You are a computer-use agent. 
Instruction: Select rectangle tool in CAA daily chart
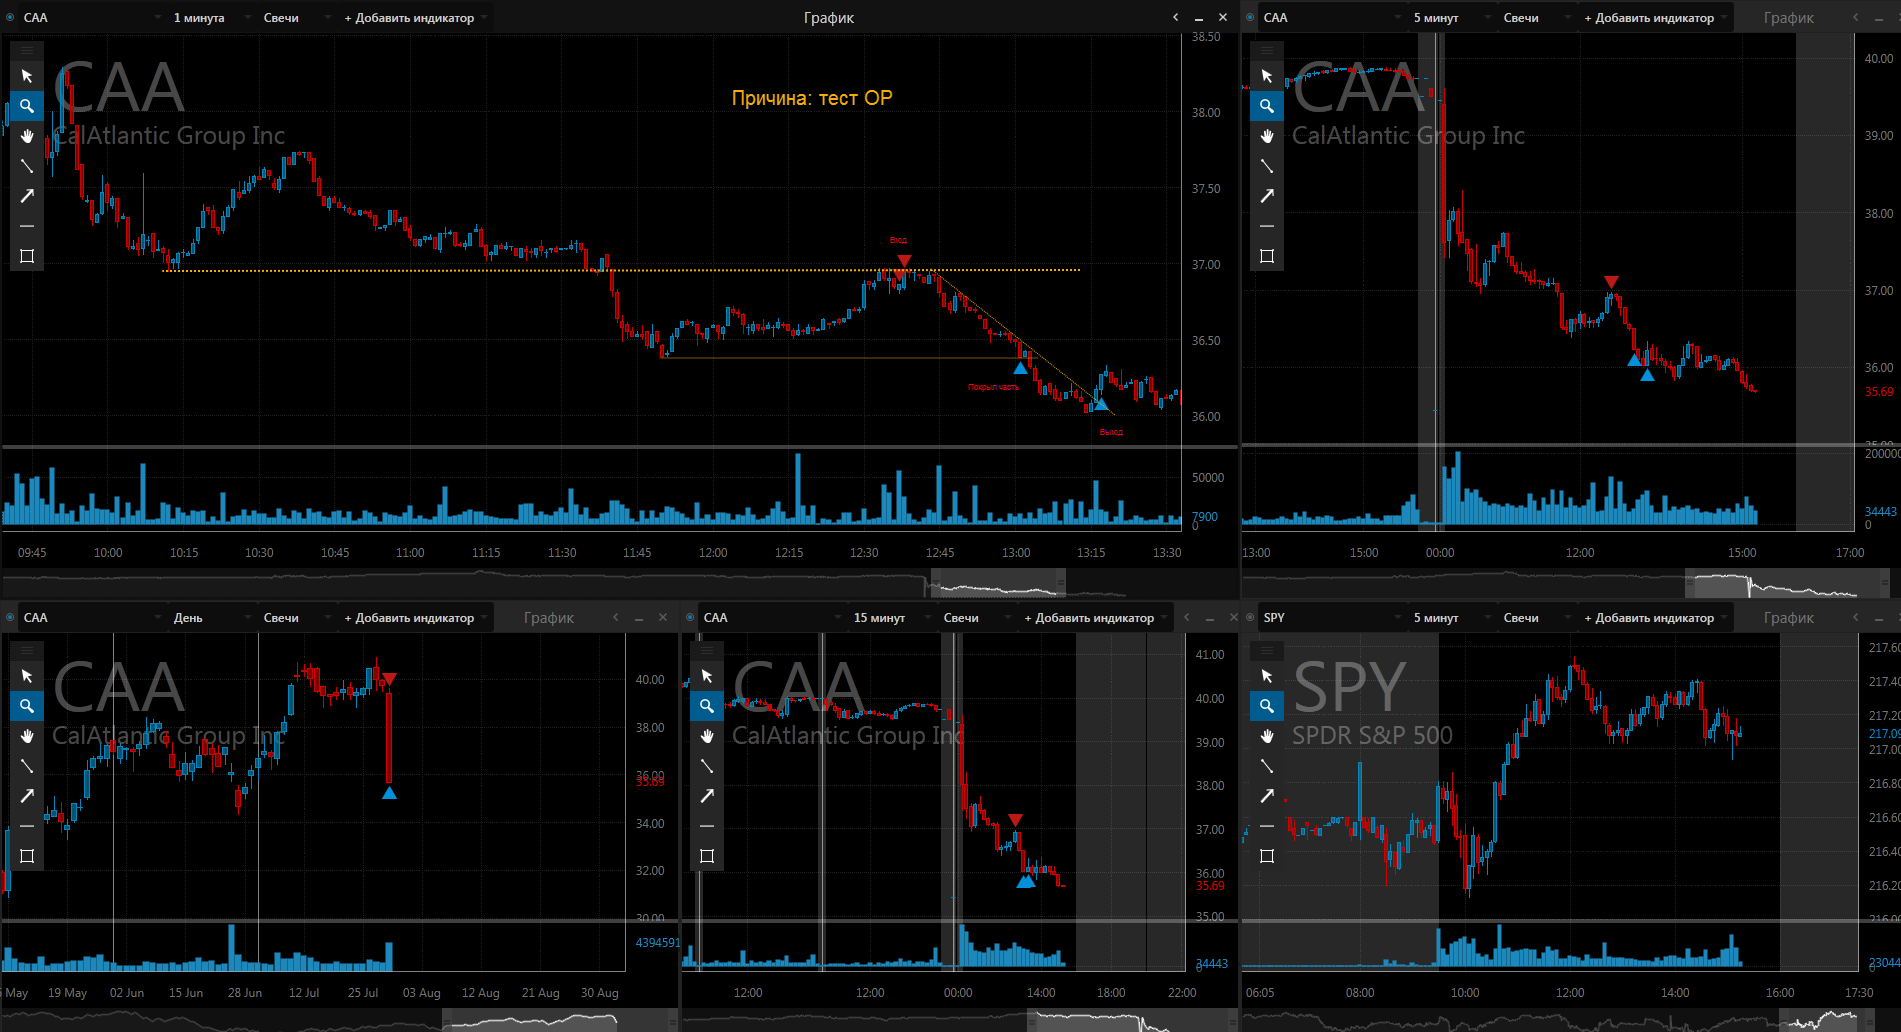coord(27,856)
